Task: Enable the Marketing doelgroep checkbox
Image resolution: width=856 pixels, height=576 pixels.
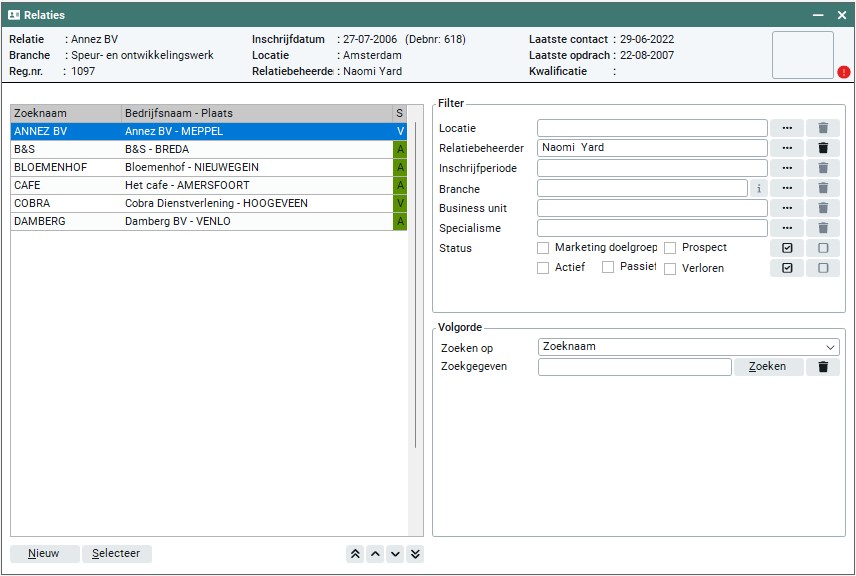Action: (x=543, y=248)
